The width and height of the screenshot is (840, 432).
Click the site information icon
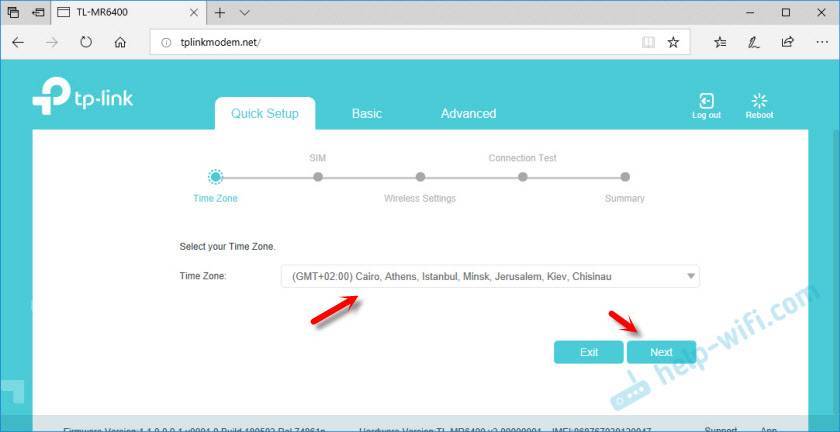(166, 42)
